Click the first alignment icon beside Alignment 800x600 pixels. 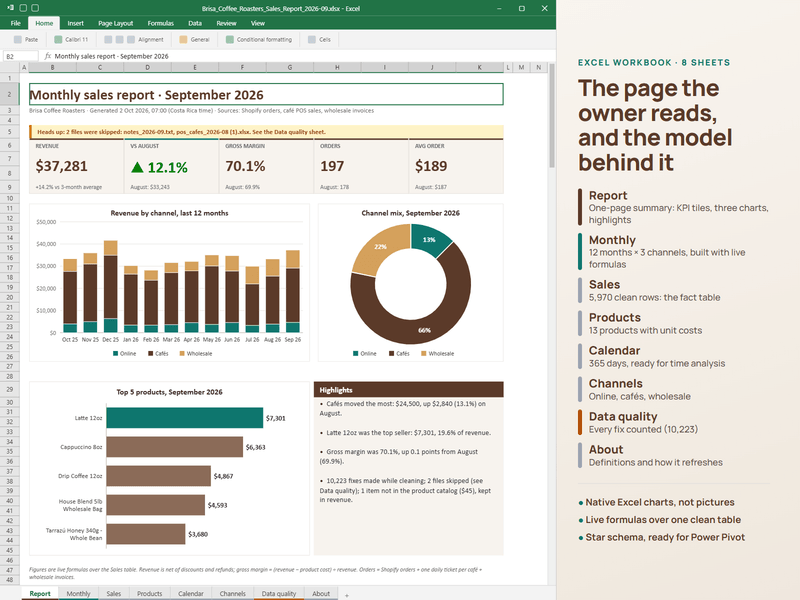click(x=108, y=39)
